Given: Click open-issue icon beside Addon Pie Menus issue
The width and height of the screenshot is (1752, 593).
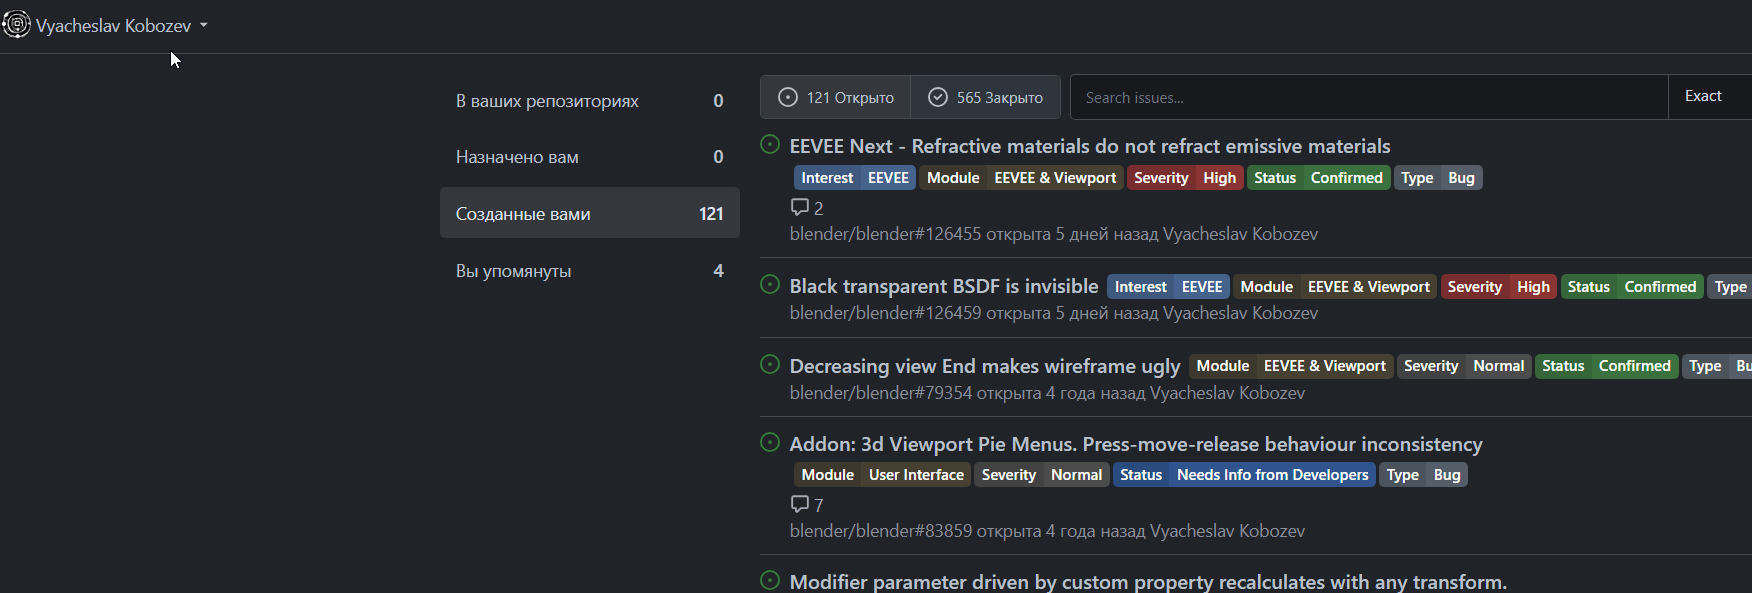Looking at the screenshot, I should click(x=770, y=443).
